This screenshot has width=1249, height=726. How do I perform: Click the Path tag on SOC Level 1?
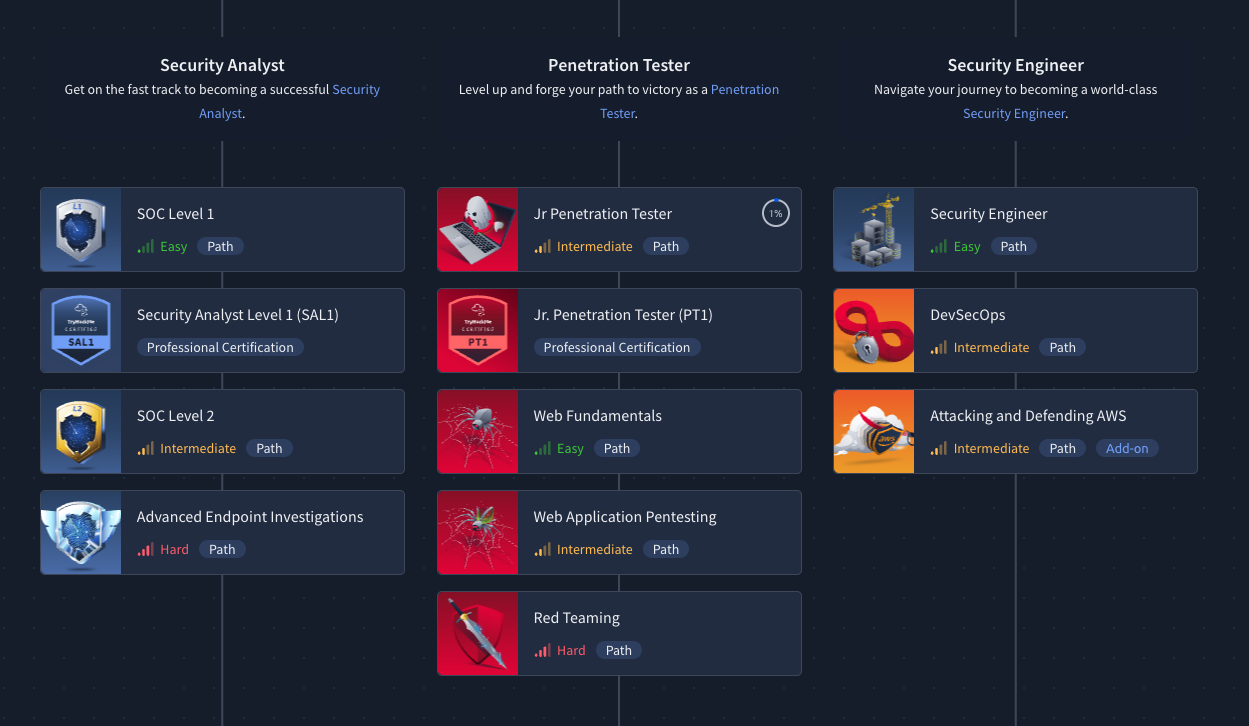220,246
